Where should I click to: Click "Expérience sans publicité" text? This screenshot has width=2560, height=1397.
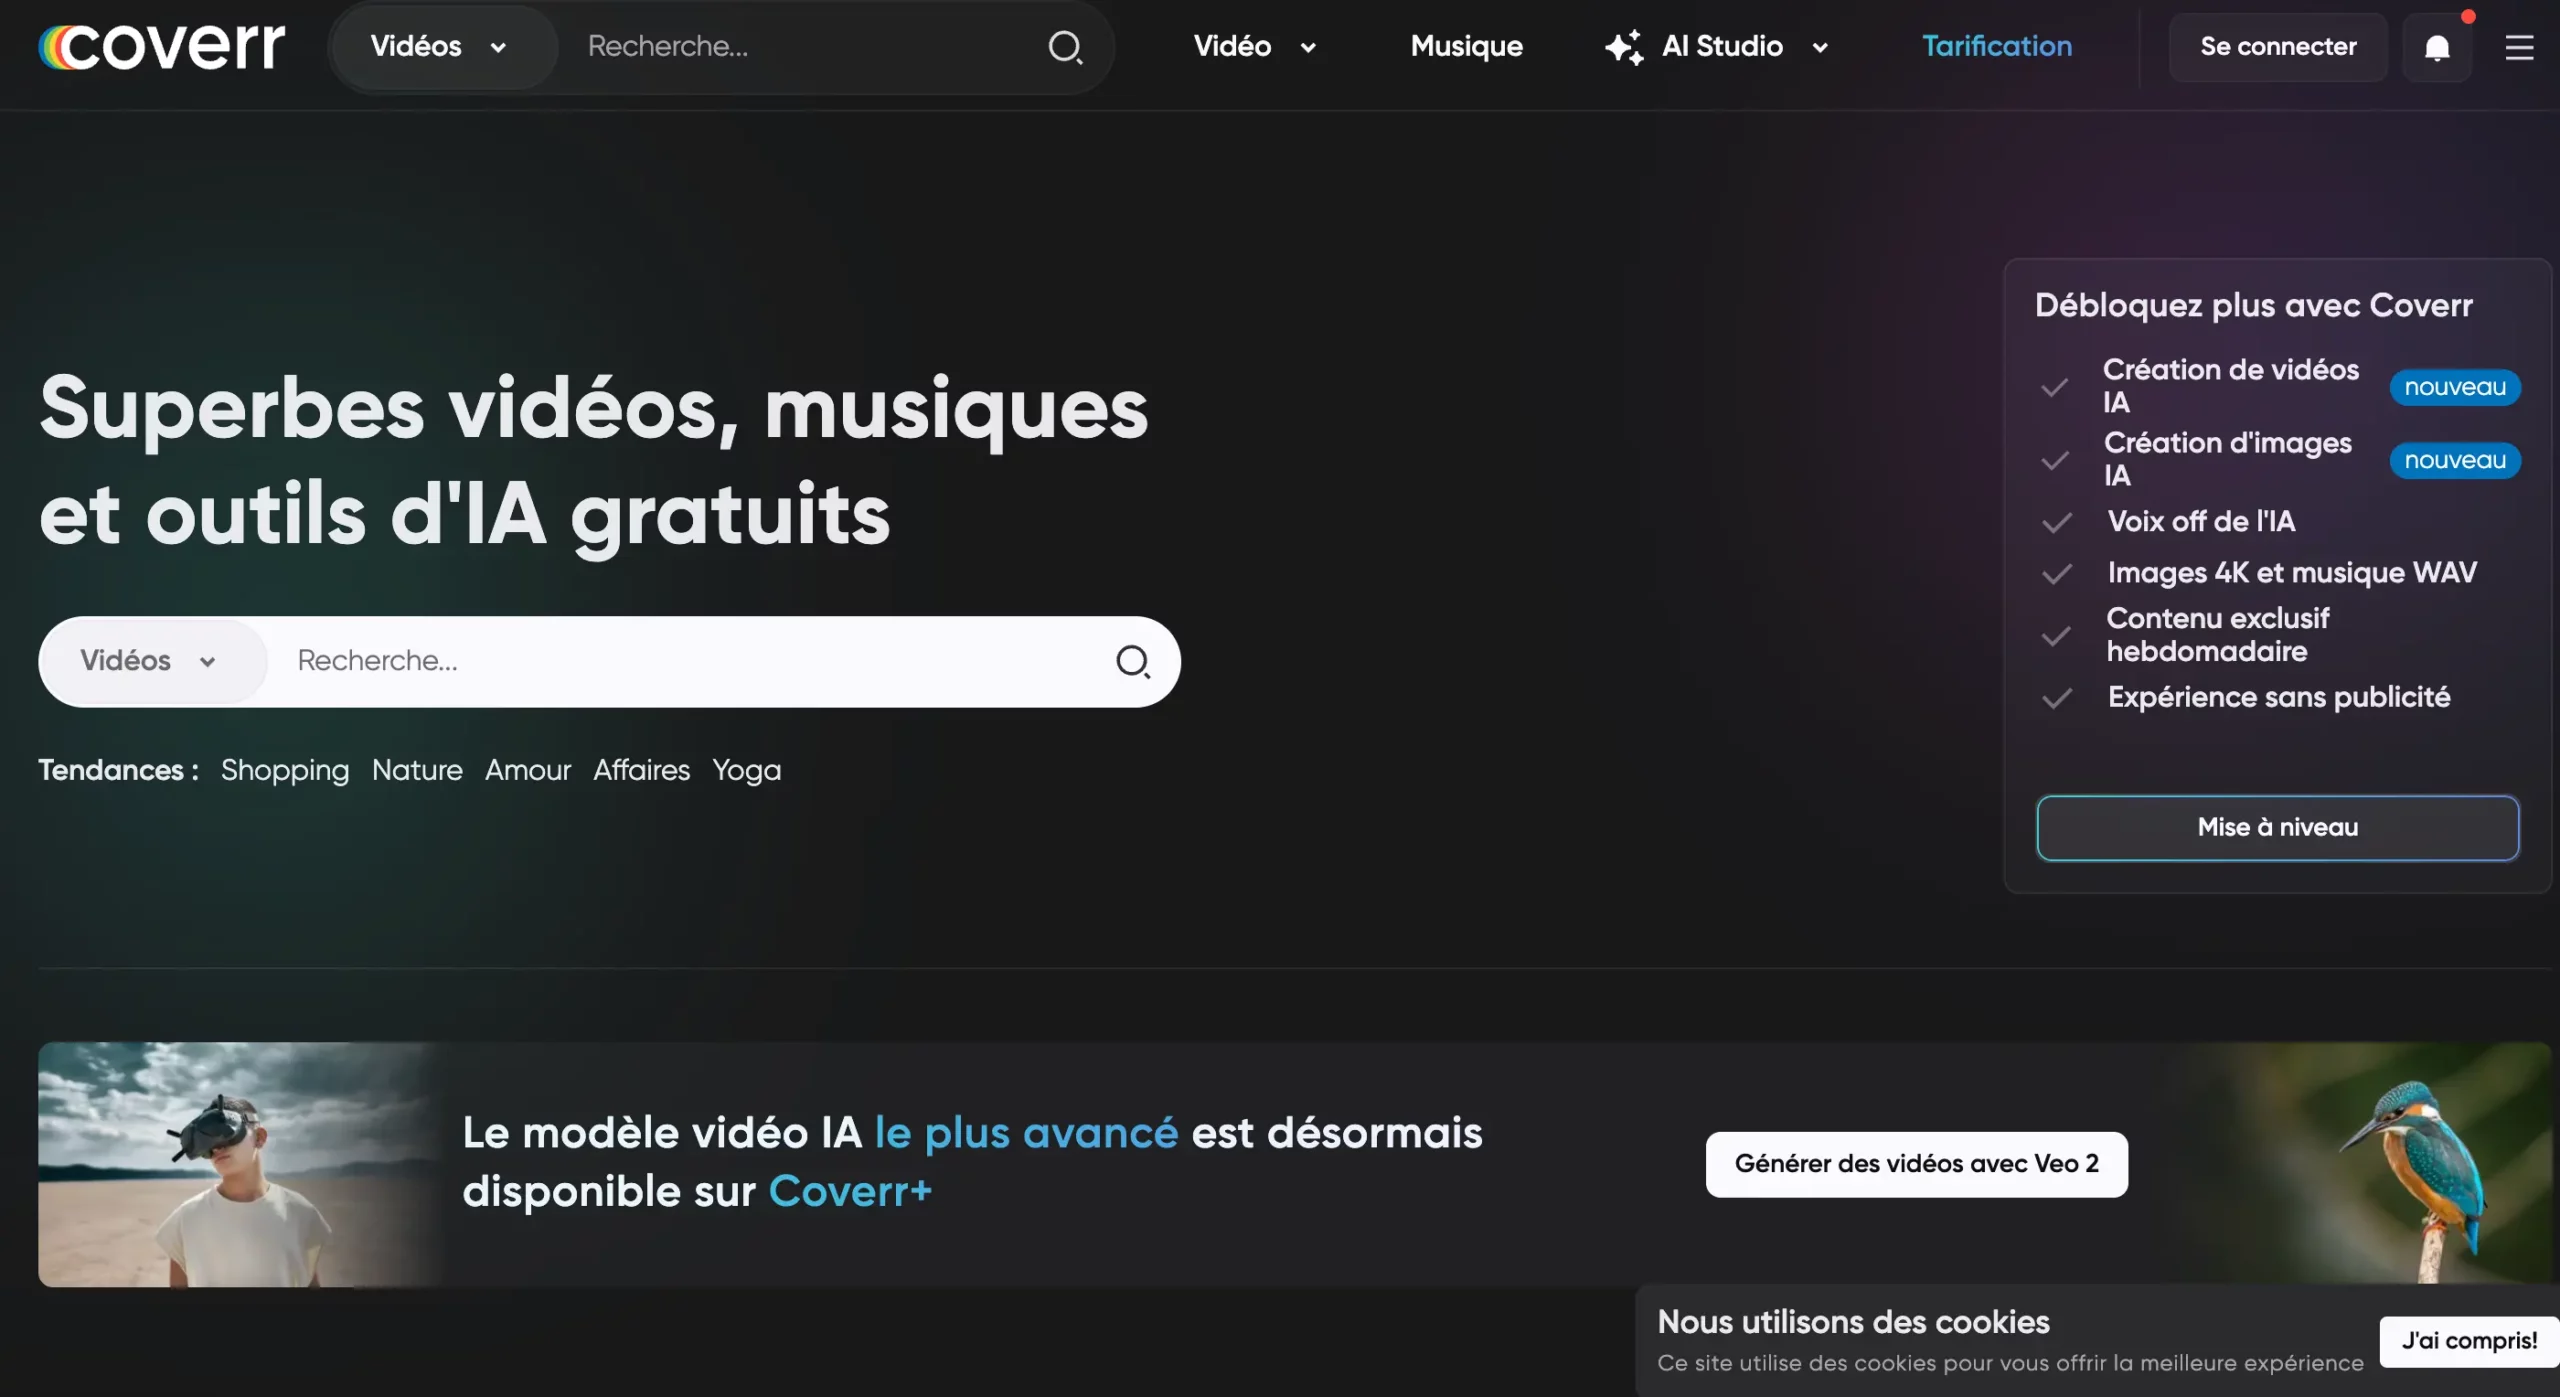click(x=2279, y=697)
